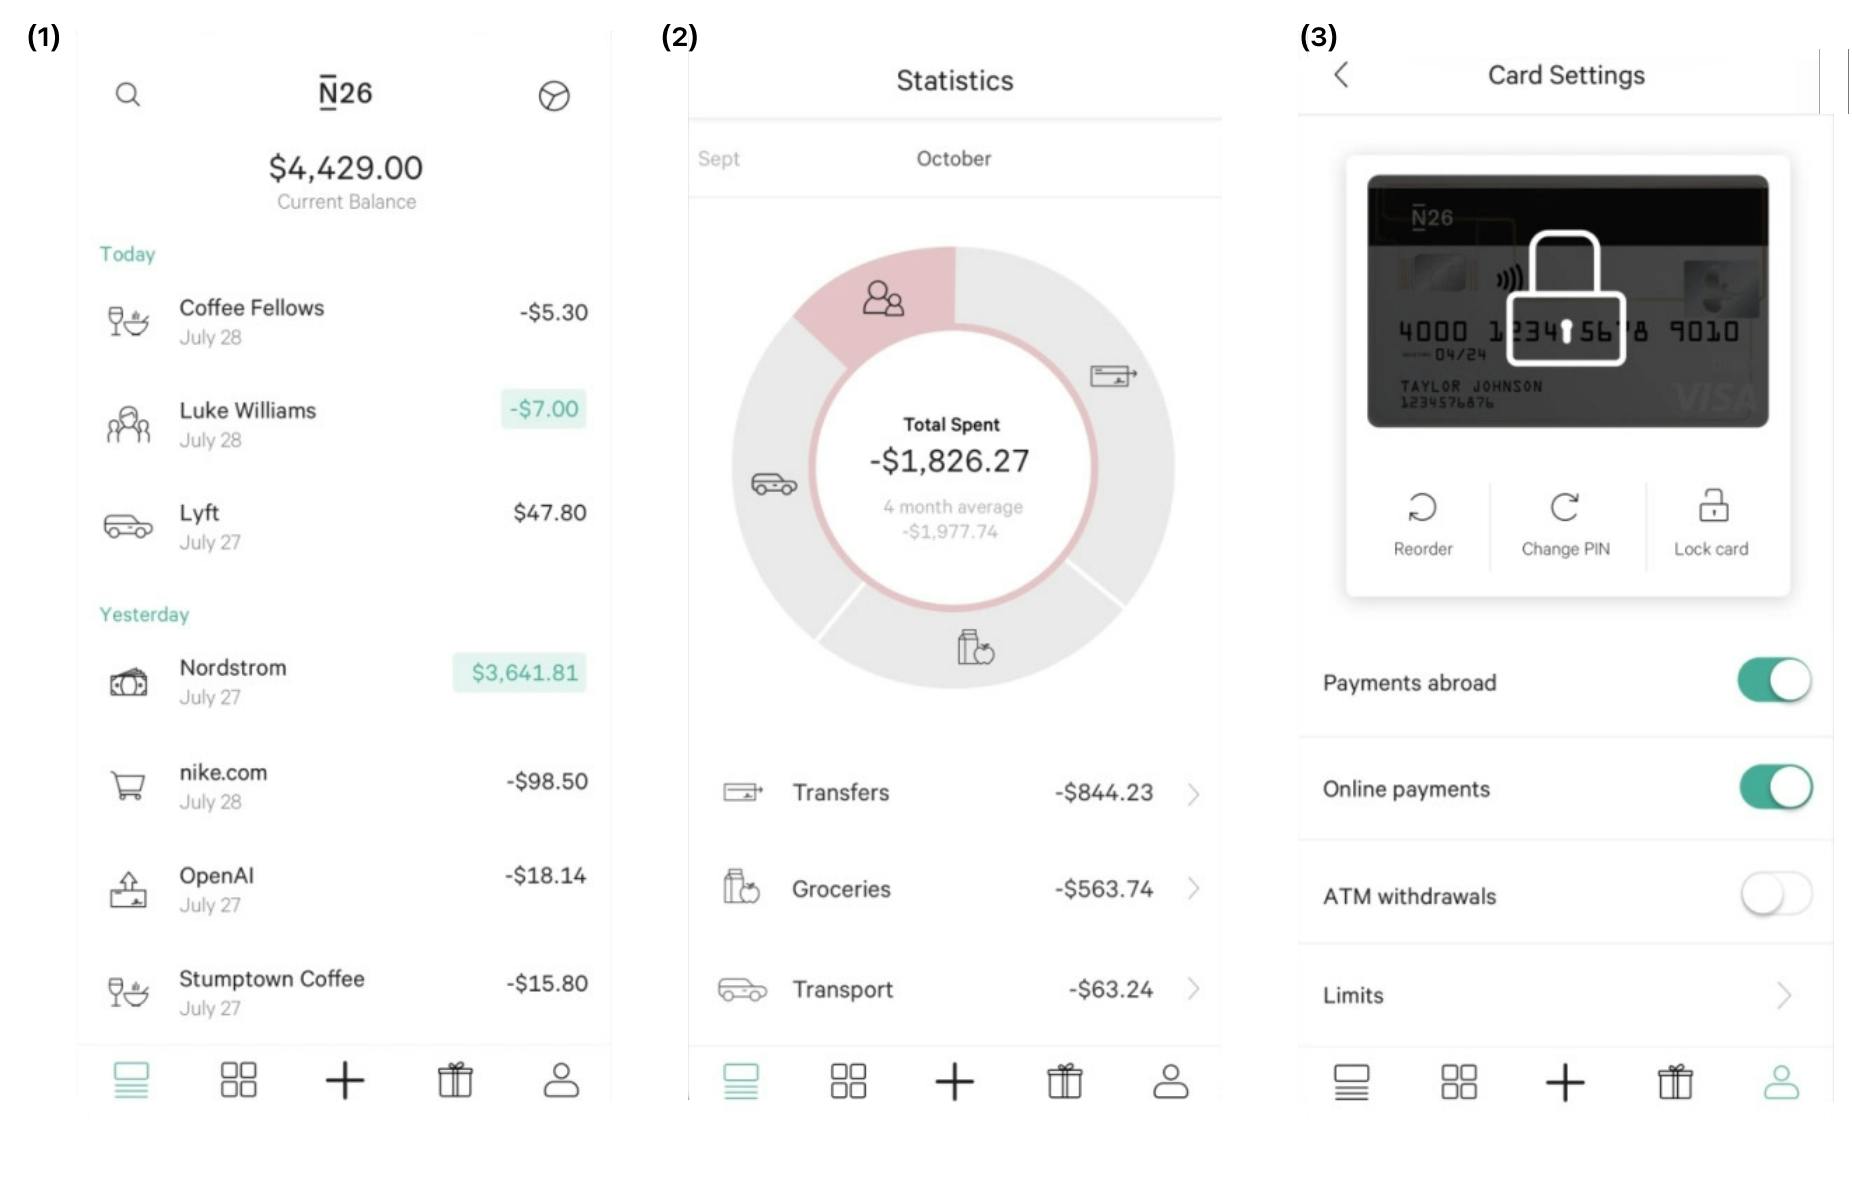The image size is (1852, 1180).
Task: Open the profile tab in screen 1 navigation
Action: pyautogui.click(x=561, y=1080)
